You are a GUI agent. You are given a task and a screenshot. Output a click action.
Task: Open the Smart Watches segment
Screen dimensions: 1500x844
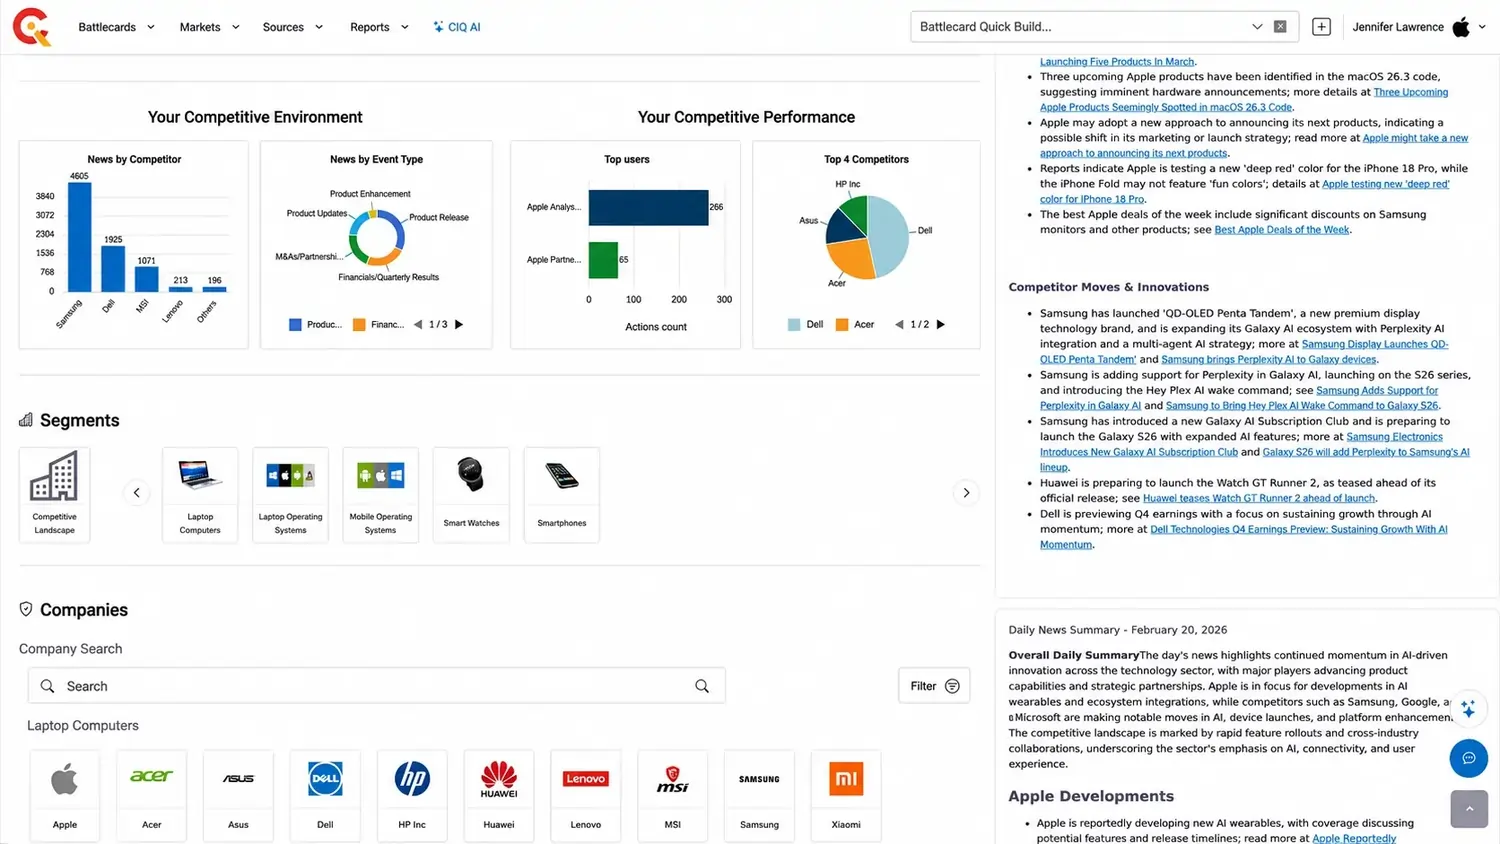coord(471,494)
